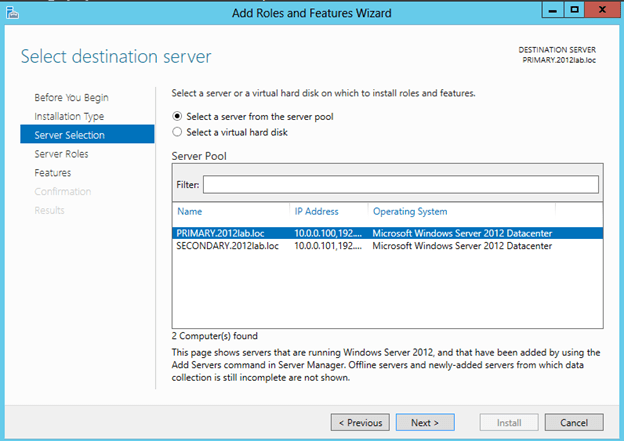
Task: Maximize the wizard window
Action: [576, 10]
